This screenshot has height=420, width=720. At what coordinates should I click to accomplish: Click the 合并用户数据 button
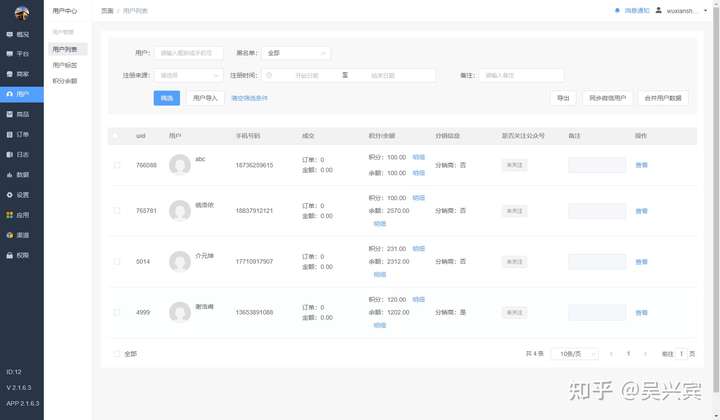click(663, 98)
